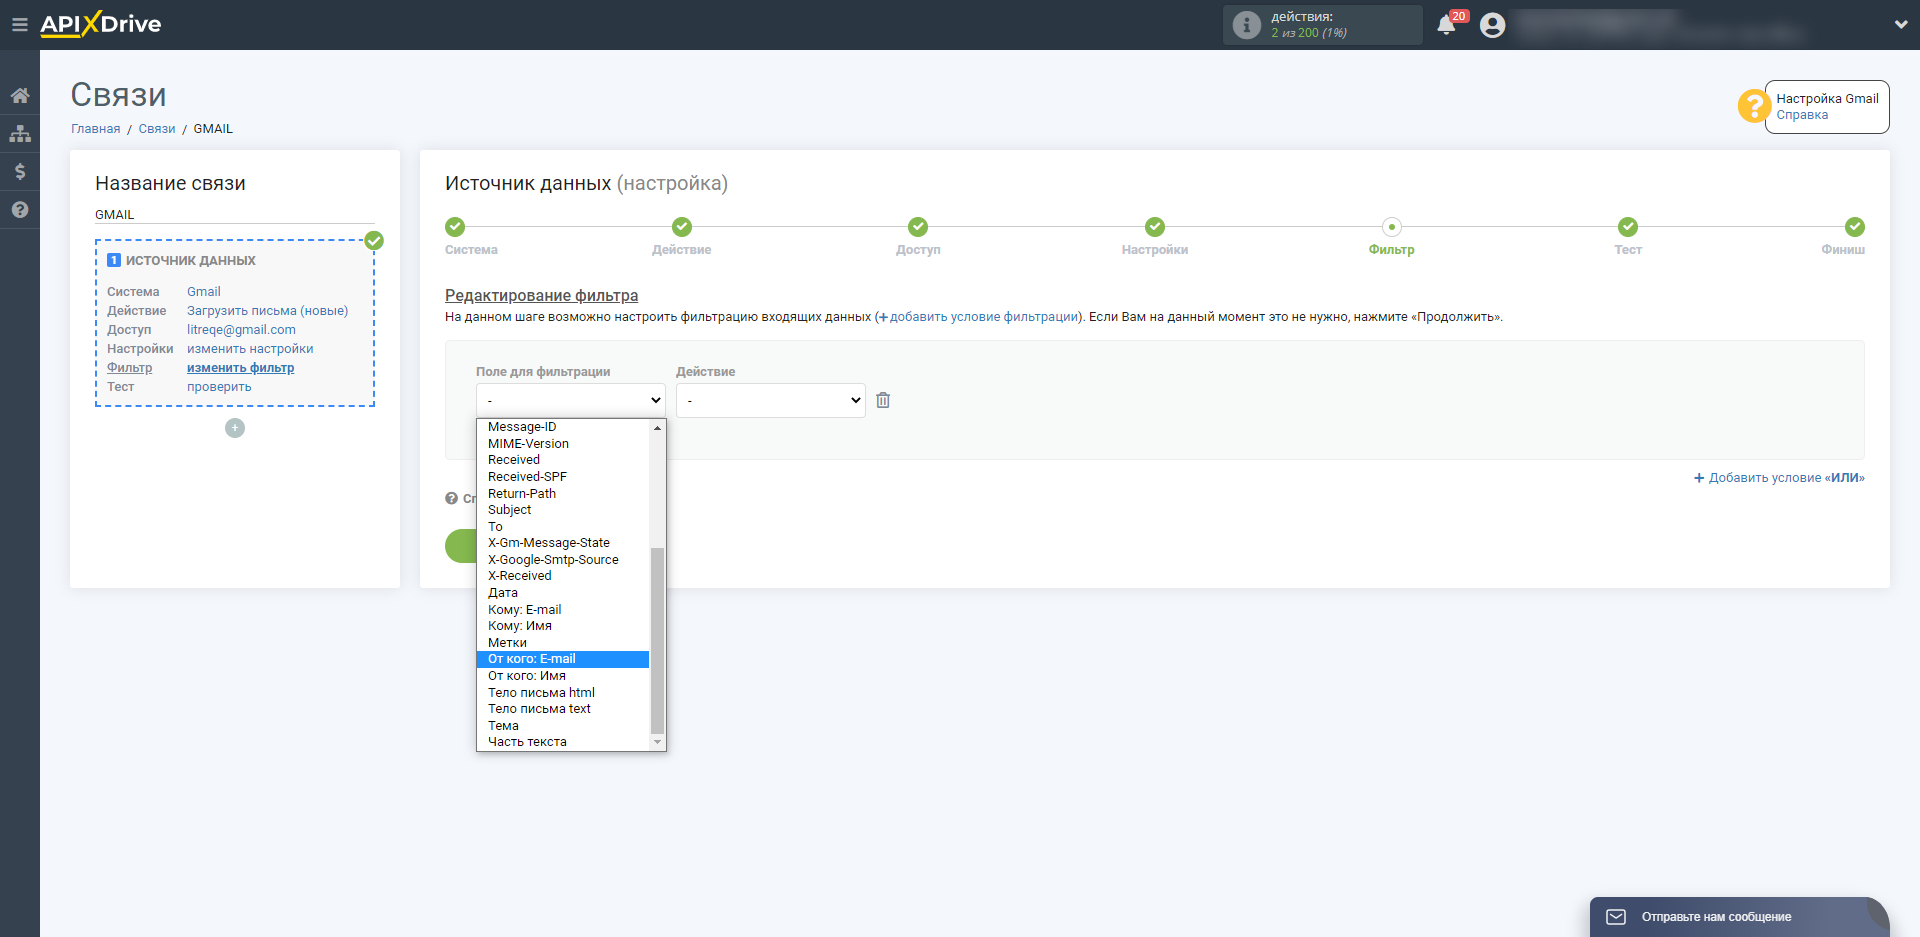Select Message-ID option

pyautogui.click(x=563, y=427)
